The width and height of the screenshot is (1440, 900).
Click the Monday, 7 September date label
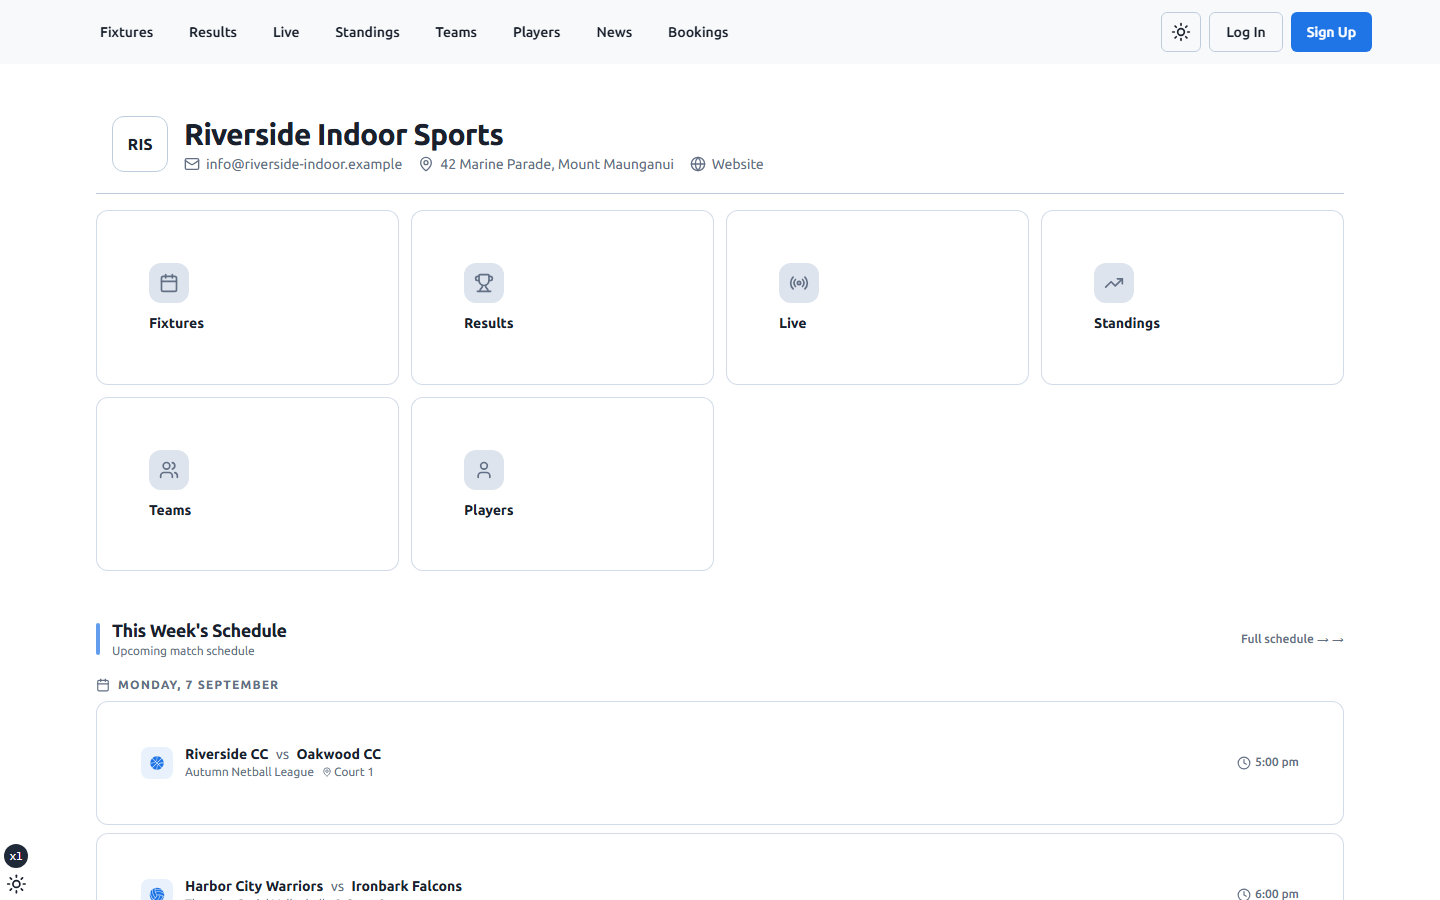pos(198,685)
